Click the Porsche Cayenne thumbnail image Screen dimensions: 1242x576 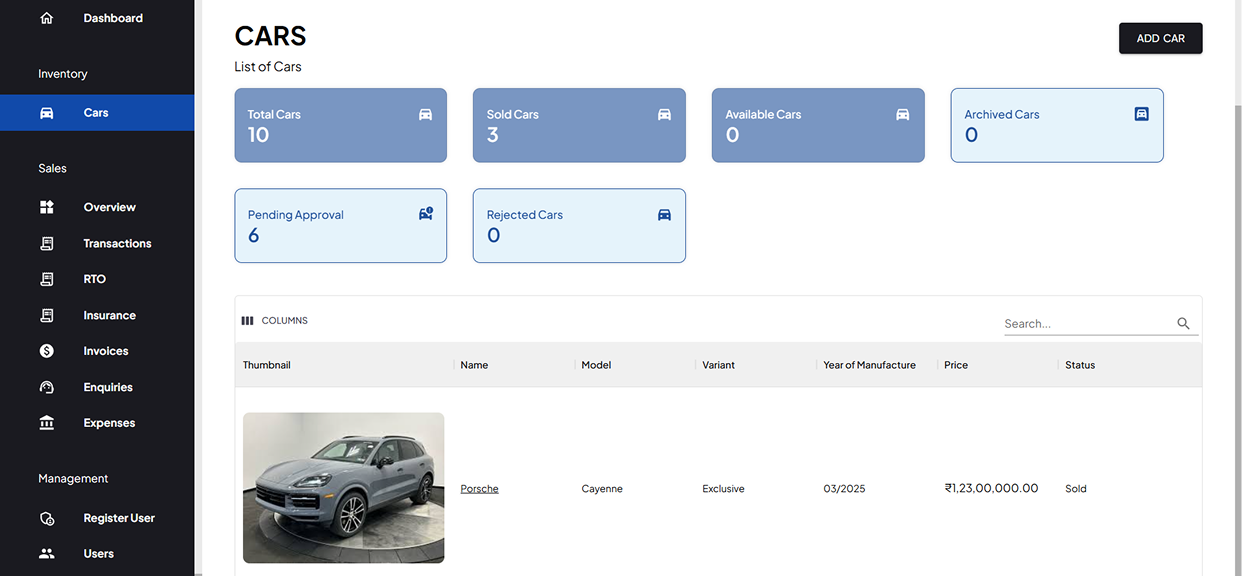point(343,488)
